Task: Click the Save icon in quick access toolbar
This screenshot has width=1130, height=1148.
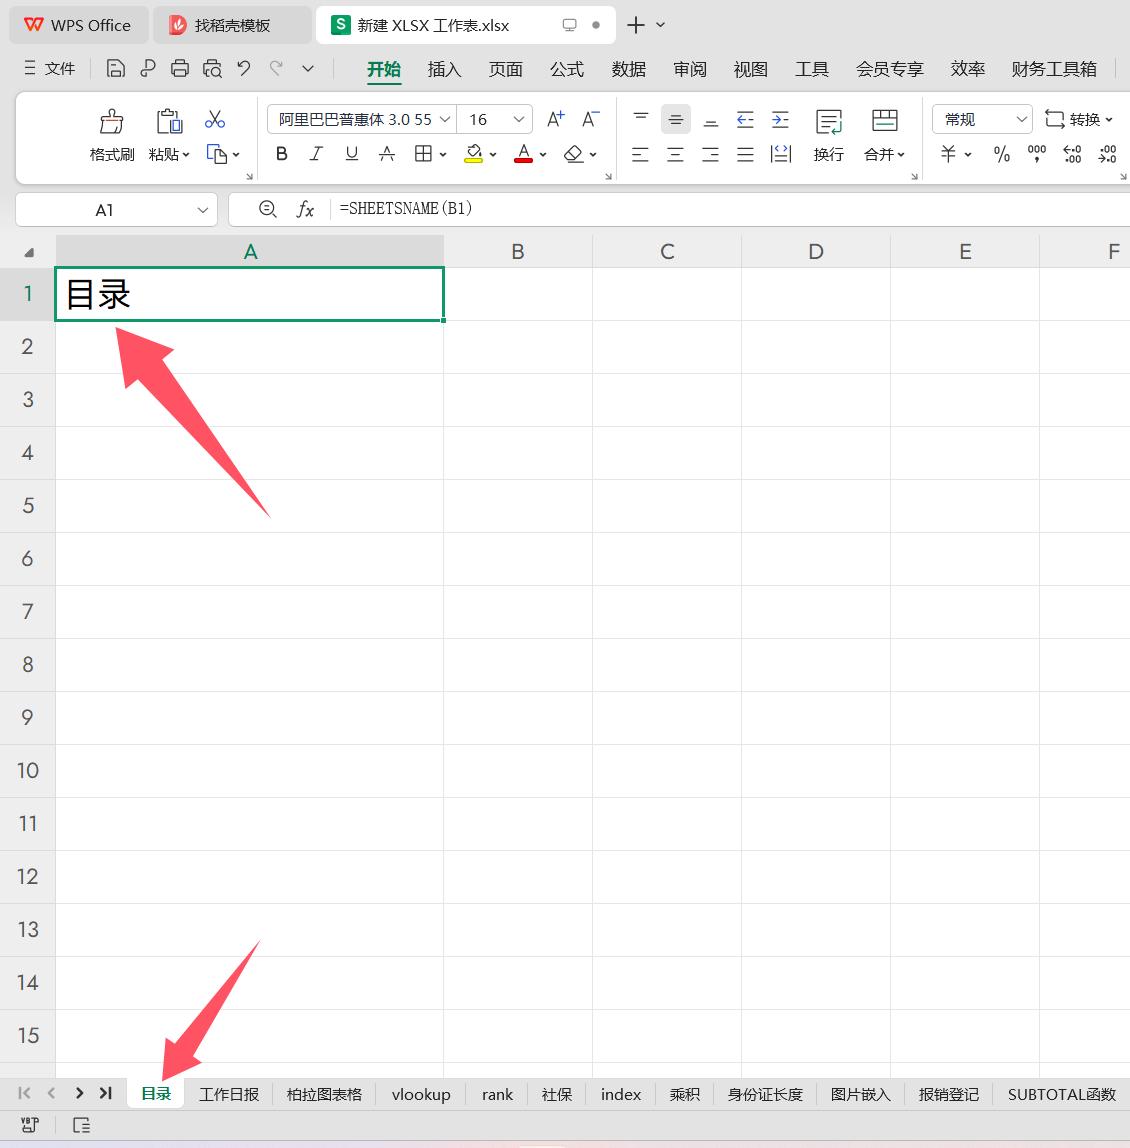Action: coord(116,68)
